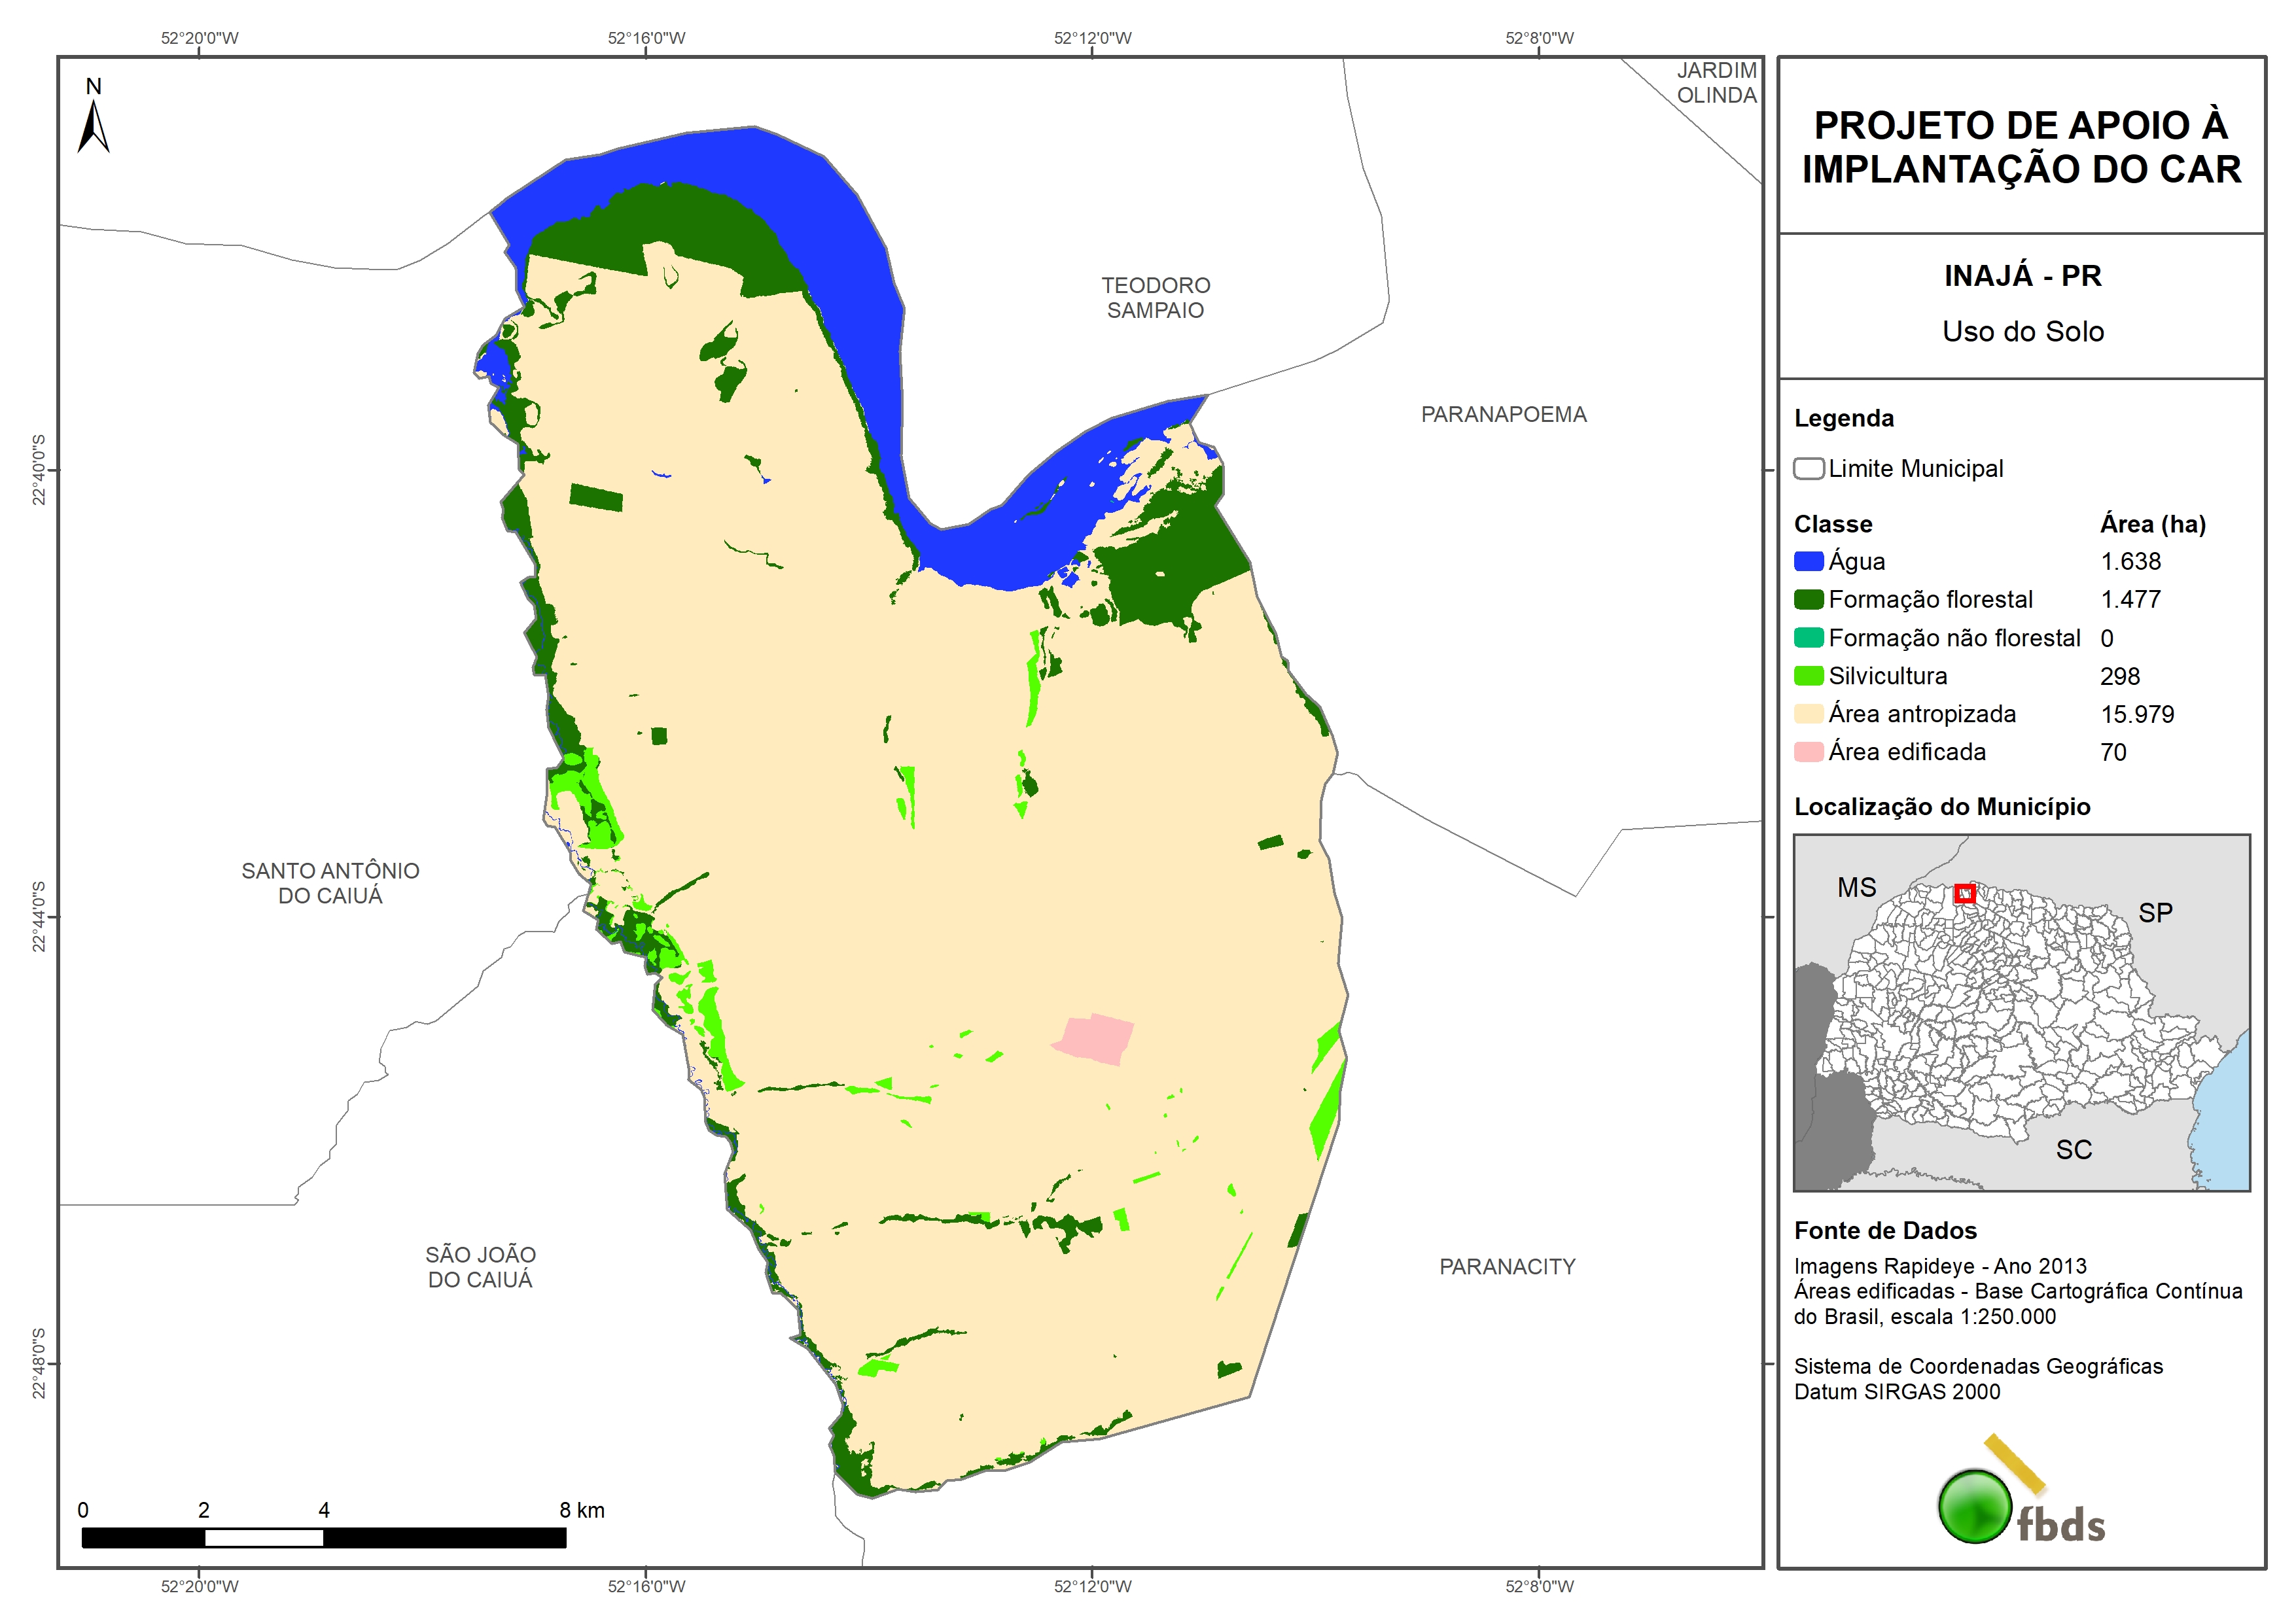Viewport: 2296px width, 1623px height.
Task: Click the SÃO JOÃO DO CAIUÁ label
Action: coord(480,1267)
